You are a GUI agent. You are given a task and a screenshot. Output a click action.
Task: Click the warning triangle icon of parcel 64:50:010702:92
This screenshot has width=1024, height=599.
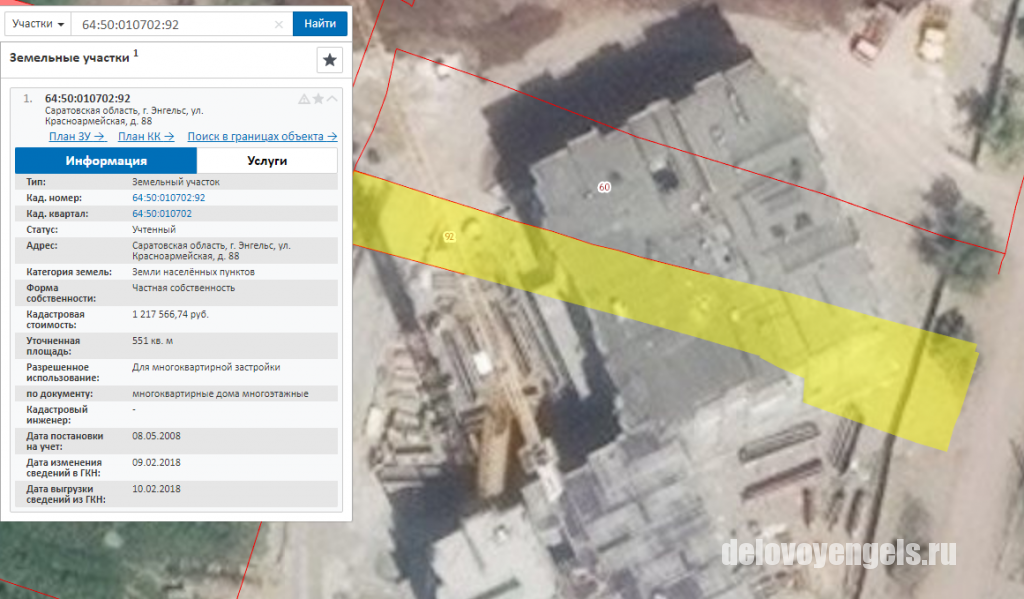click(304, 99)
